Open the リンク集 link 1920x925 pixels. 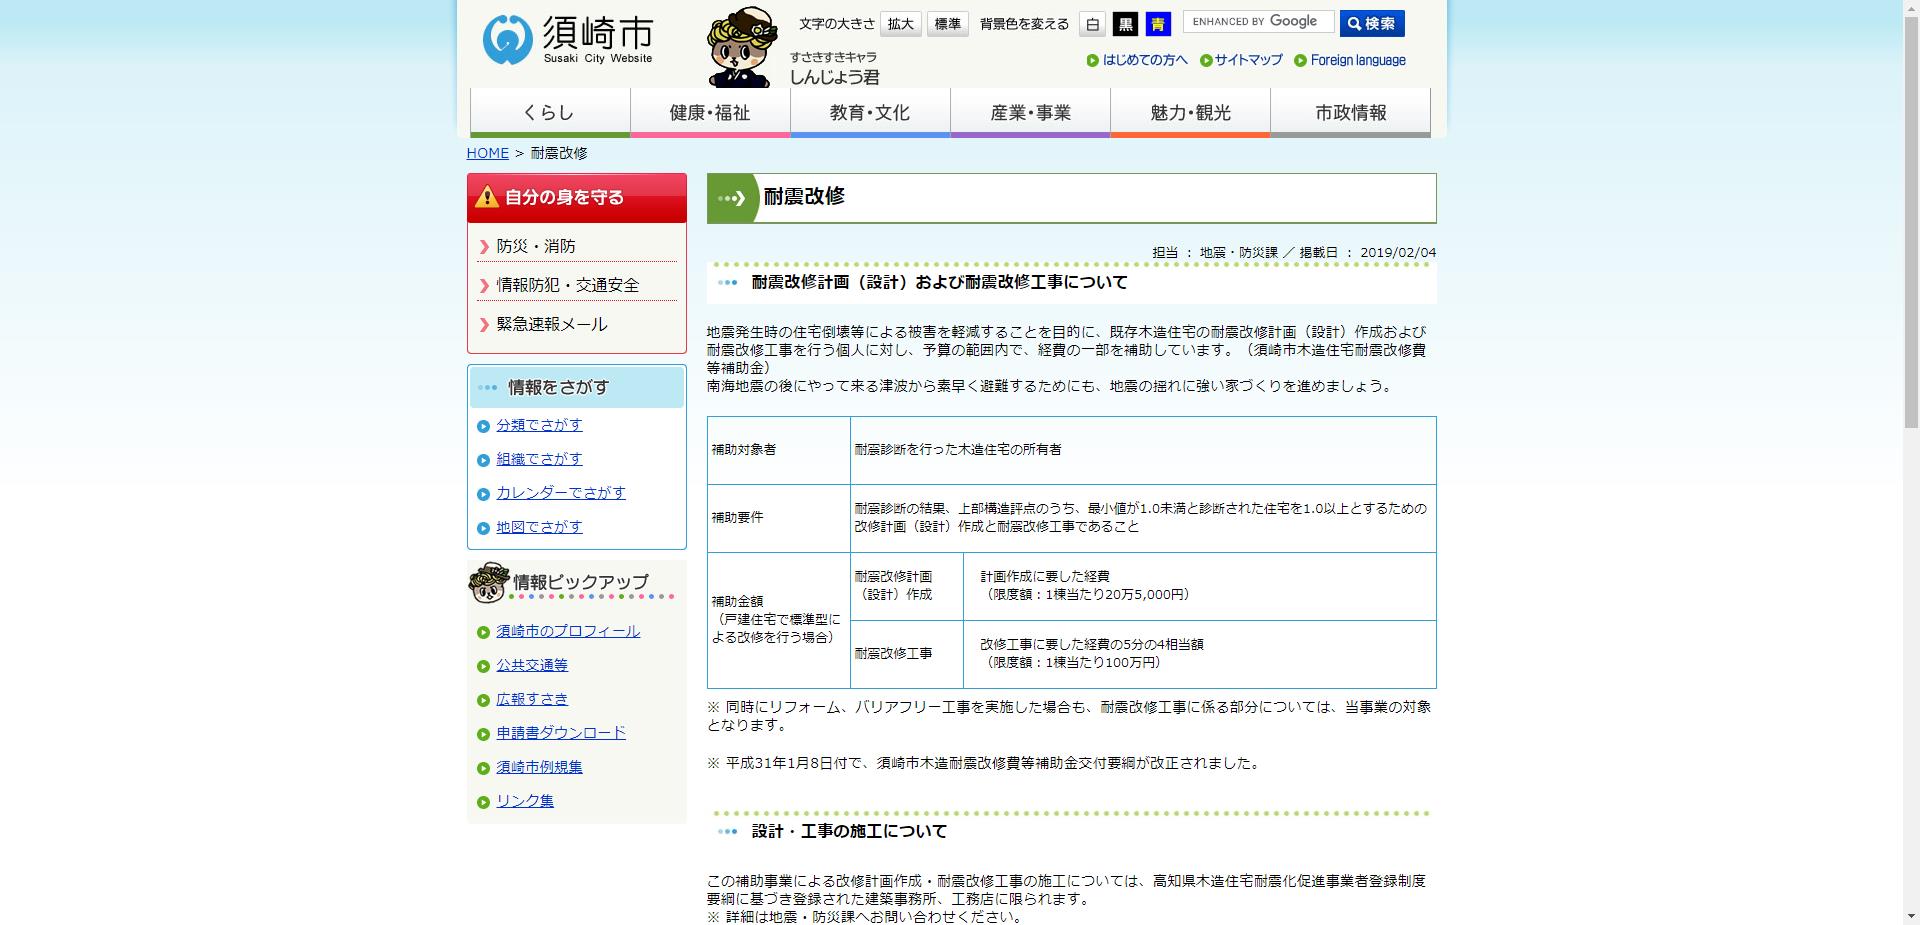pos(523,800)
